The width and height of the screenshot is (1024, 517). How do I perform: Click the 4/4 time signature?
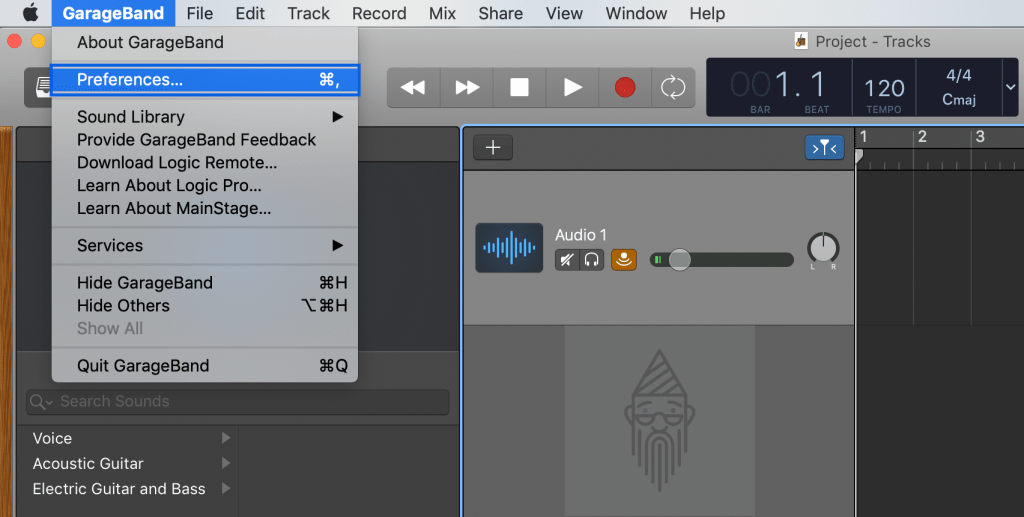[x=959, y=75]
